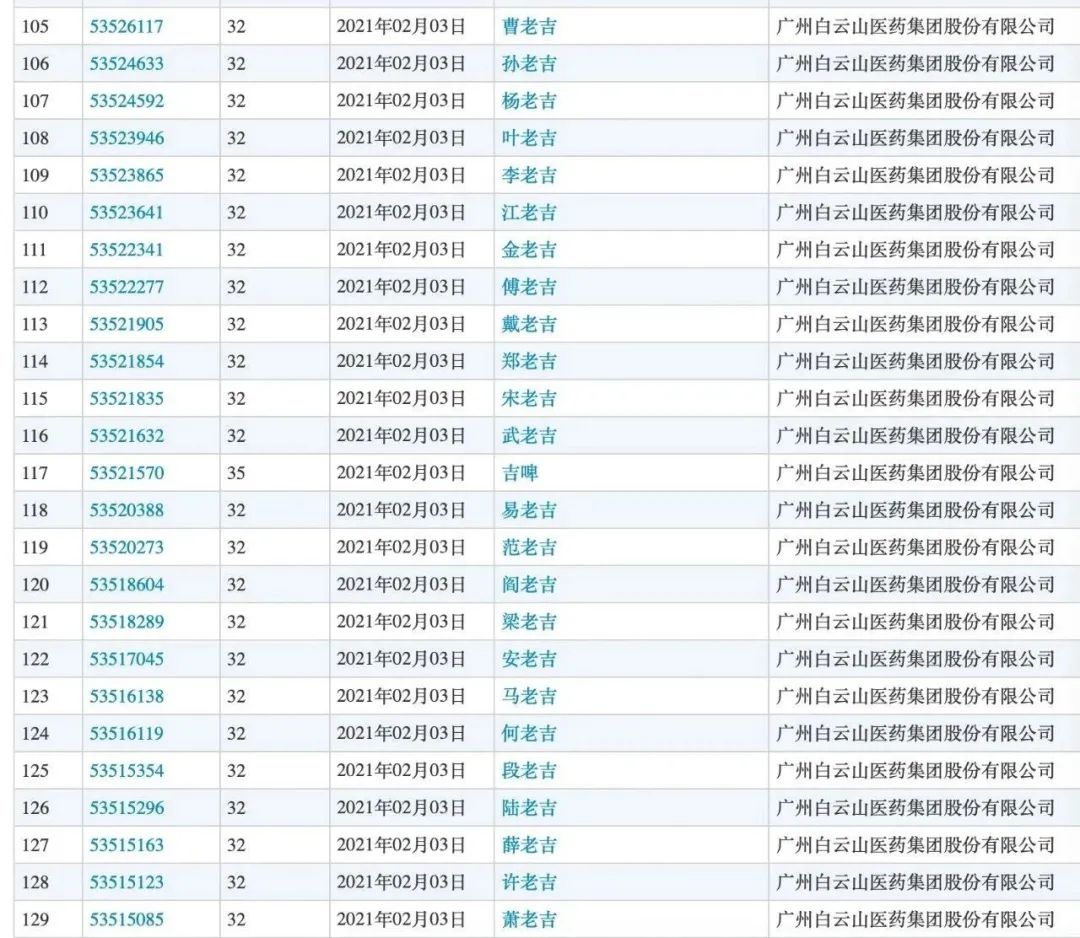1080x938 pixels.
Task: Open application number 53517045
Action: (x=127, y=659)
